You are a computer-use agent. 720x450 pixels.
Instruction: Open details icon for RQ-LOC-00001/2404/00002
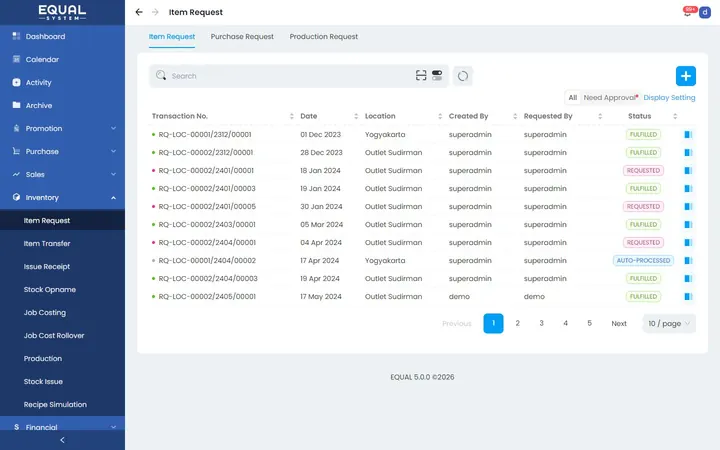688,260
